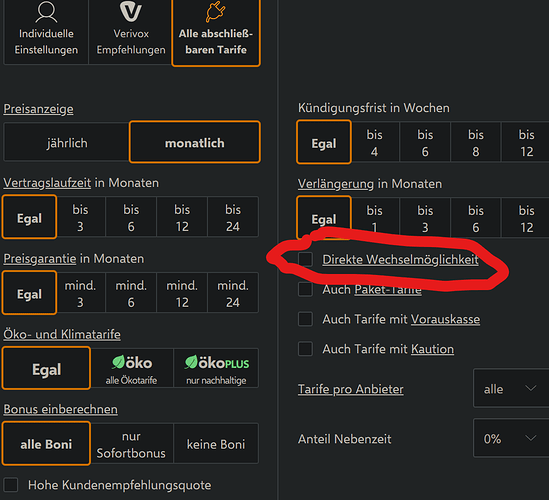The image size is (549, 500).
Task: Tick the Auch Paket-Tarife checkbox
Action: (305, 289)
